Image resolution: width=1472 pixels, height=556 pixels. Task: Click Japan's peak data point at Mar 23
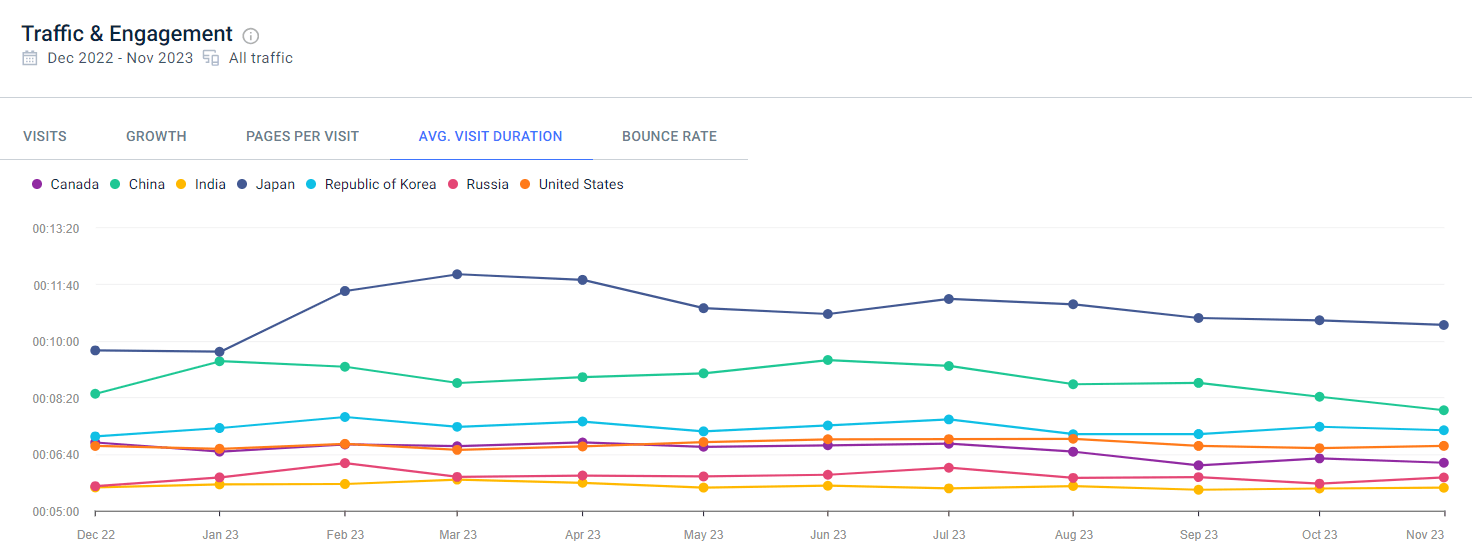[457, 274]
